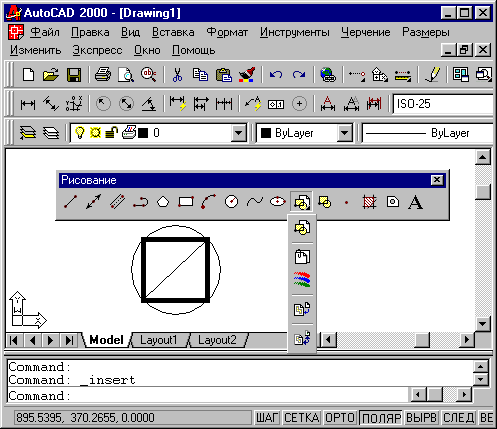Toggle ПОЛЯР polar tracking
The width and height of the screenshot is (497, 429).
381,418
